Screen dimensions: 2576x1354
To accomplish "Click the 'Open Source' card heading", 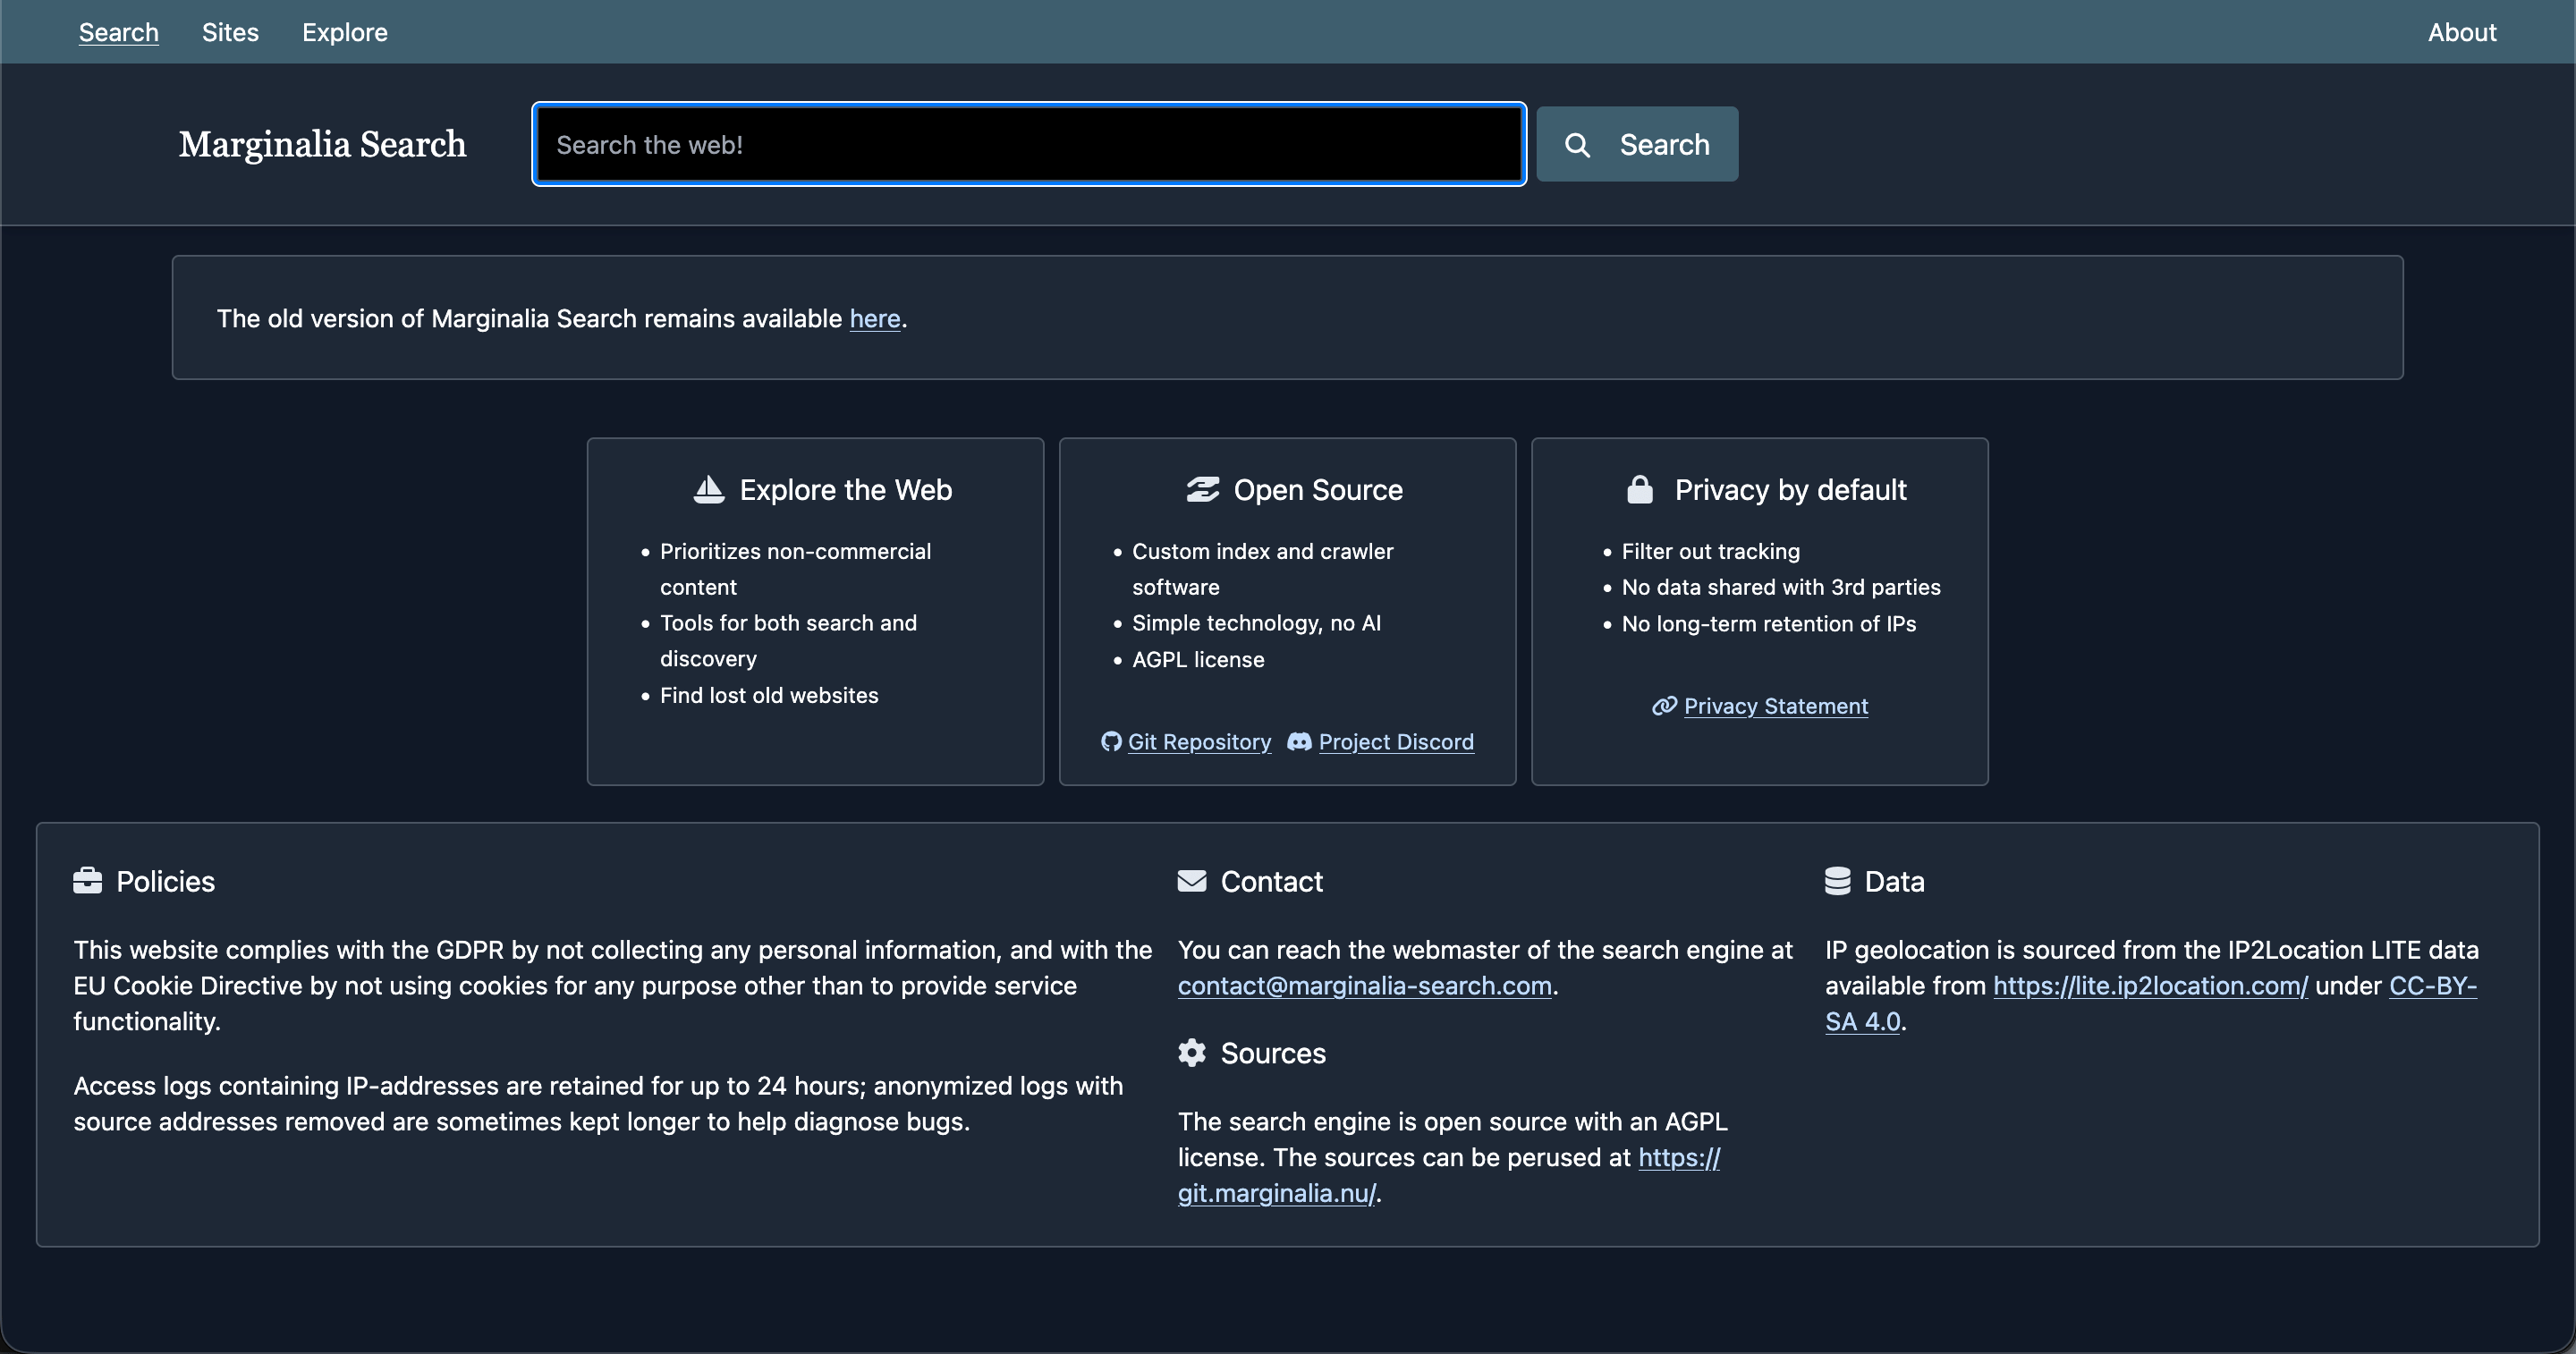I will [x=1318, y=489].
